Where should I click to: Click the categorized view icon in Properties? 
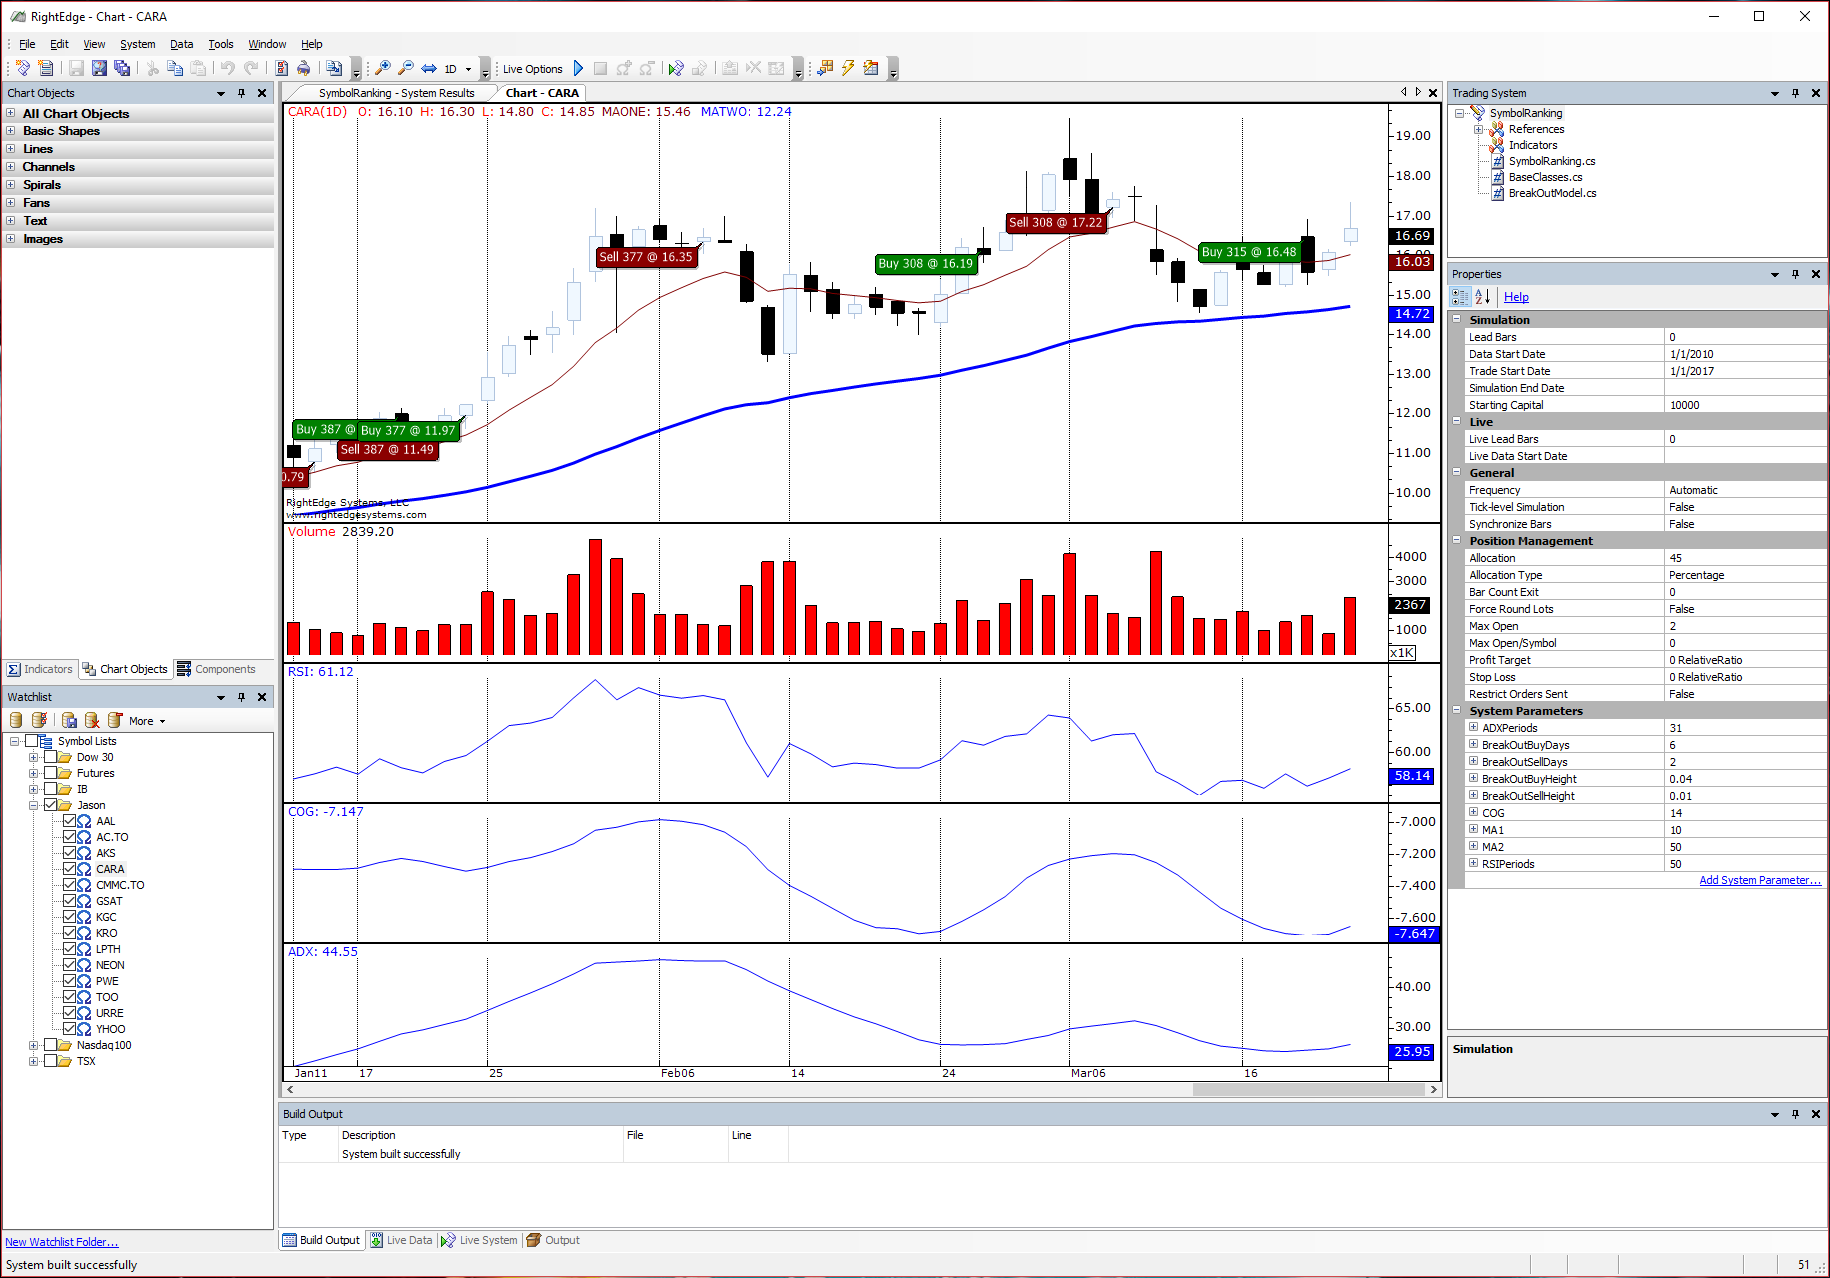point(1460,297)
